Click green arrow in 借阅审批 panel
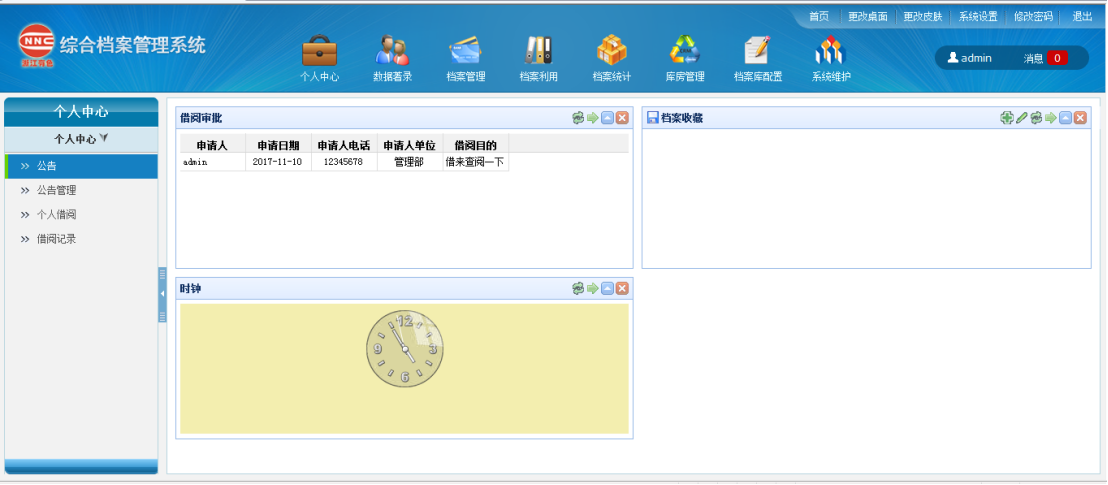The image size is (1108, 485). coord(593,118)
